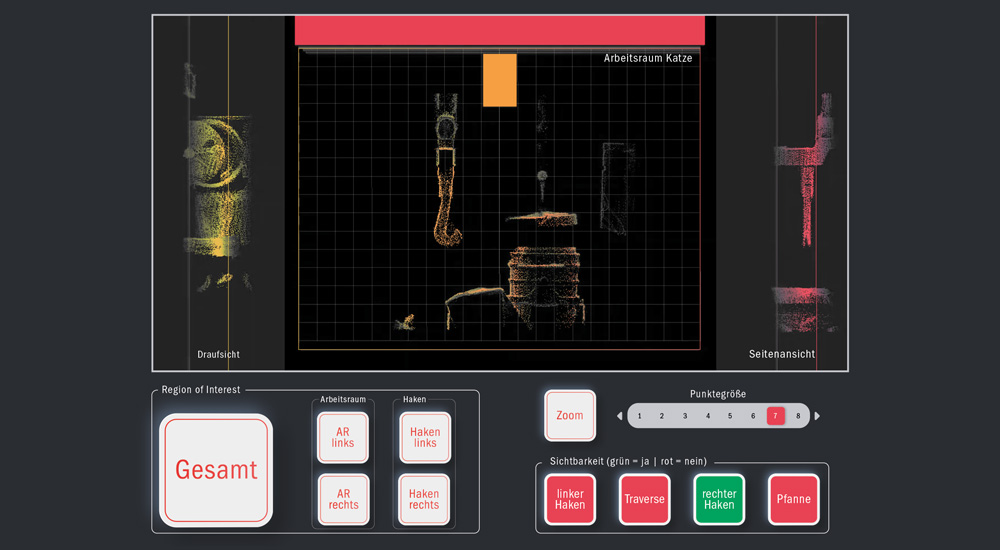1000x550 pixels.
Task: Choose the AR rechts workspace button
Action: coord(343,499)
